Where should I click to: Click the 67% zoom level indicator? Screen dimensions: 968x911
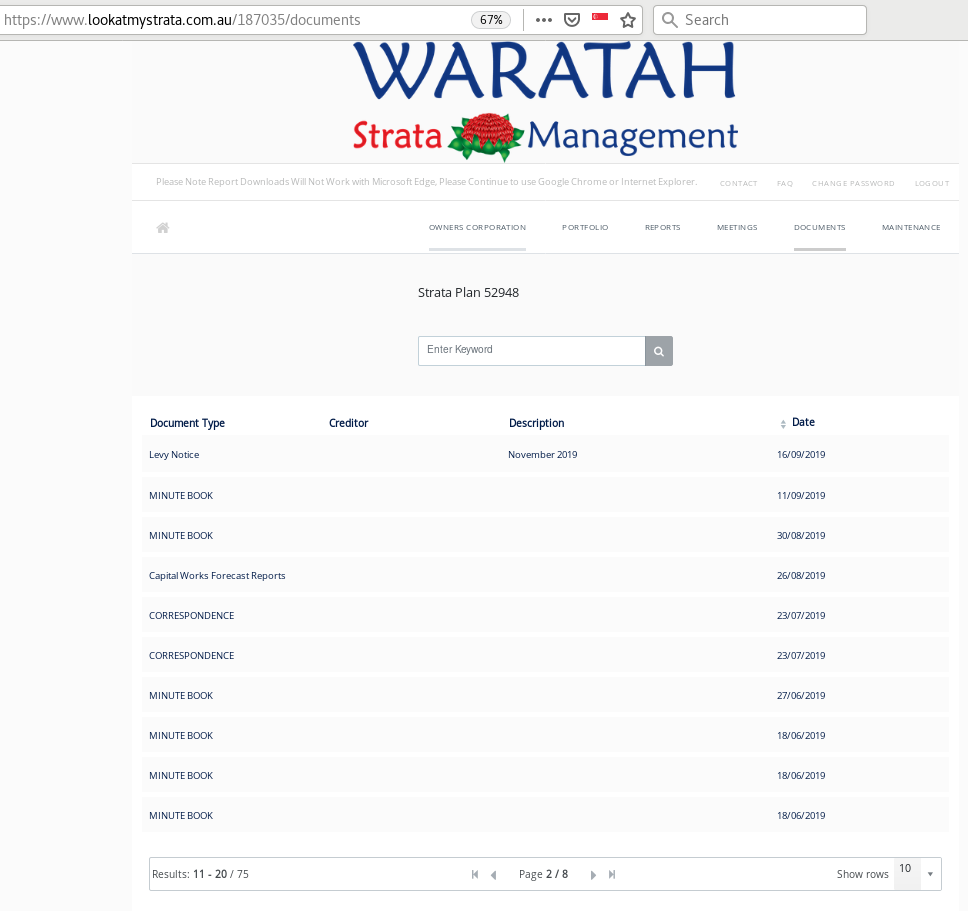(x=491, y=20)
